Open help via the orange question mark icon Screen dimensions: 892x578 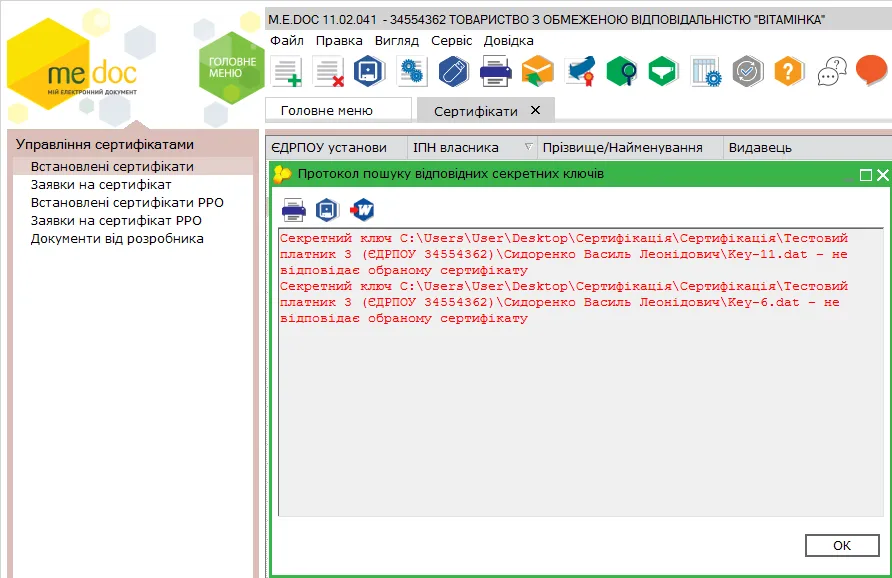tap(789, 72)
